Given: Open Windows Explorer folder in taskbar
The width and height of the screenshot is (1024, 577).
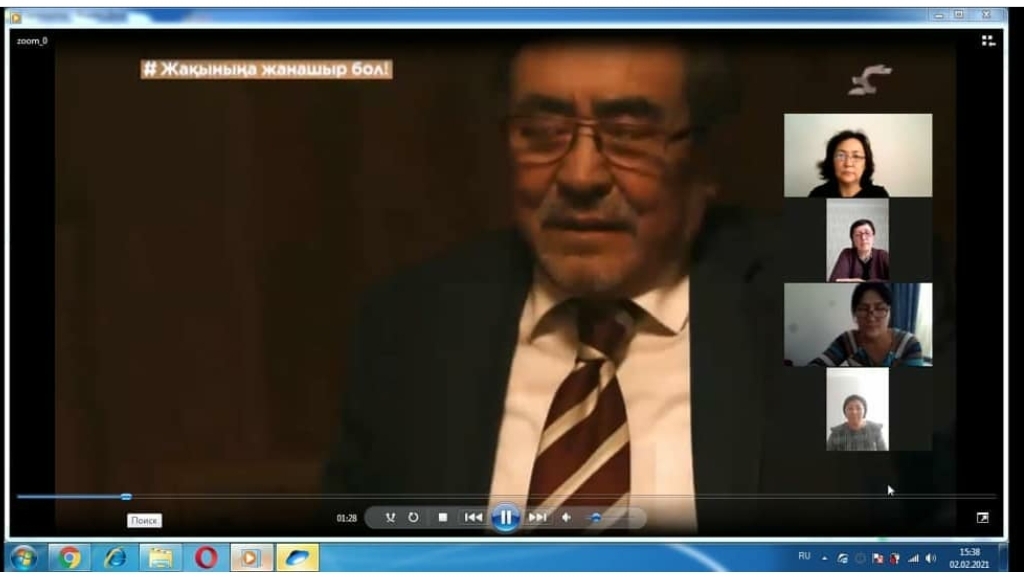Looking at the screenshot, I should coord(160,557).
